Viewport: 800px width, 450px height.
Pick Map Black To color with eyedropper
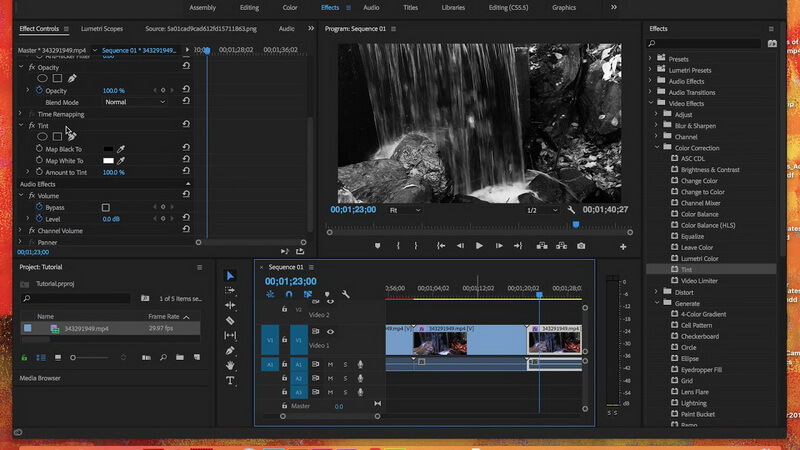coord(121,149)
